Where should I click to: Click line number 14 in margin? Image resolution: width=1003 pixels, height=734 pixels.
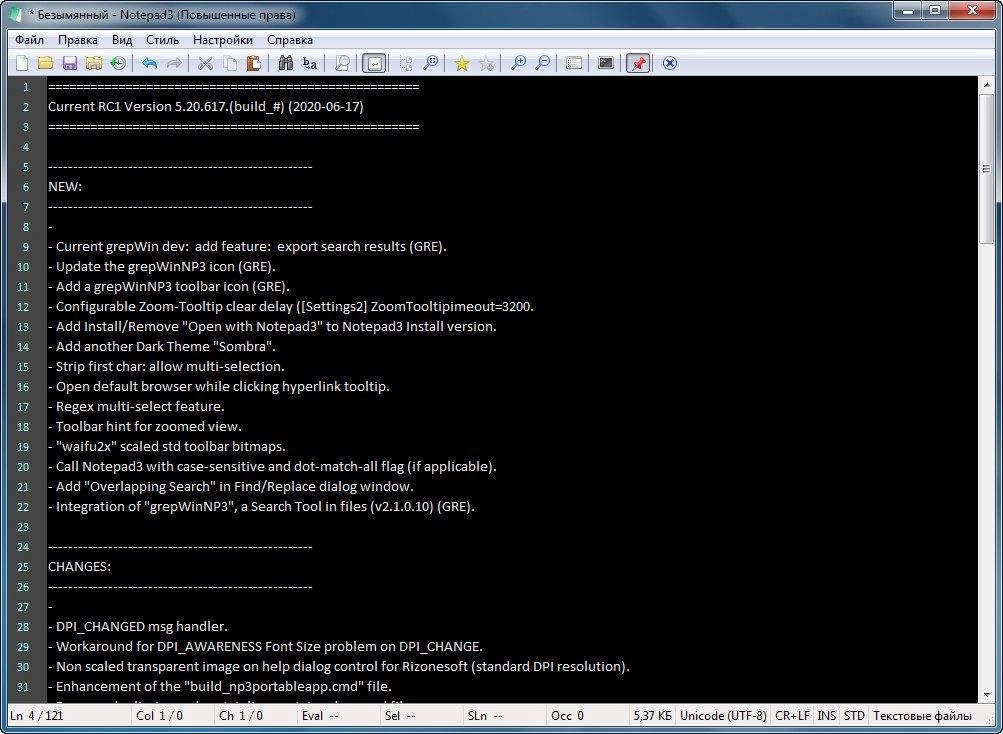(23, 347)
